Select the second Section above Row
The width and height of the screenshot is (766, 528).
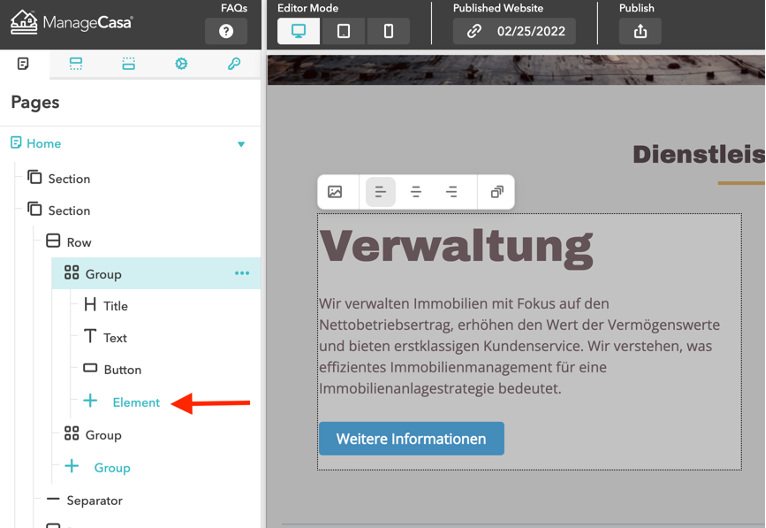click(69, 211)
